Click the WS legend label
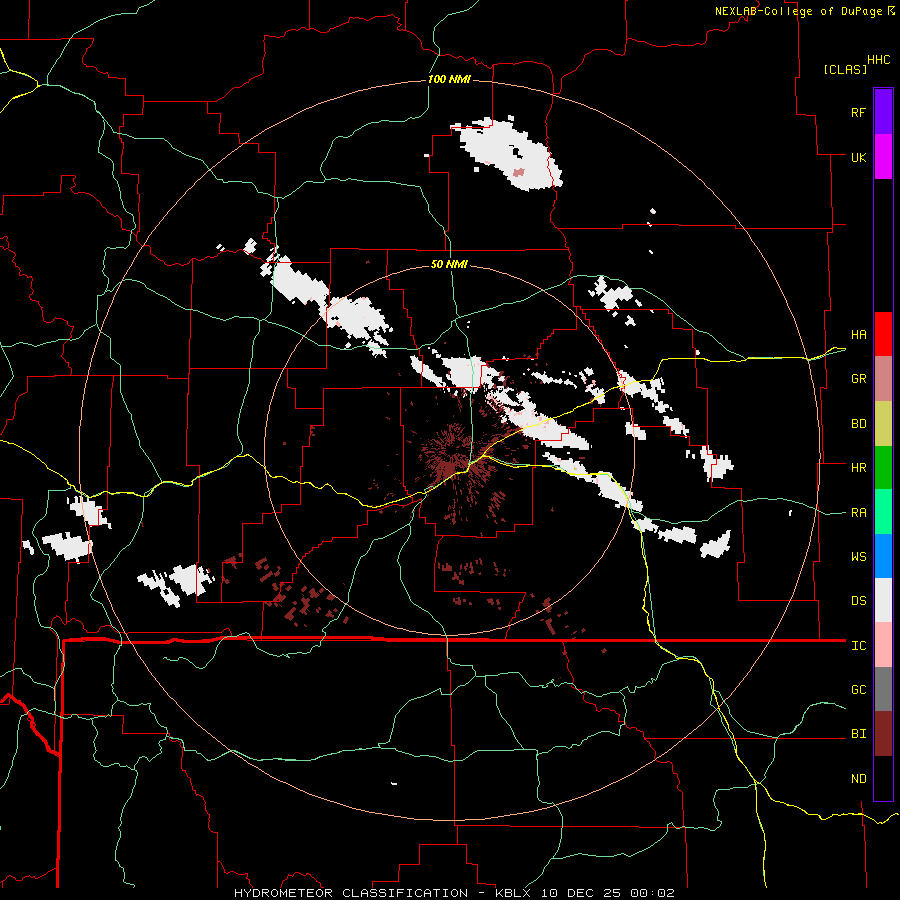This screenshot has width=900, height=900. tap(858, 557)
